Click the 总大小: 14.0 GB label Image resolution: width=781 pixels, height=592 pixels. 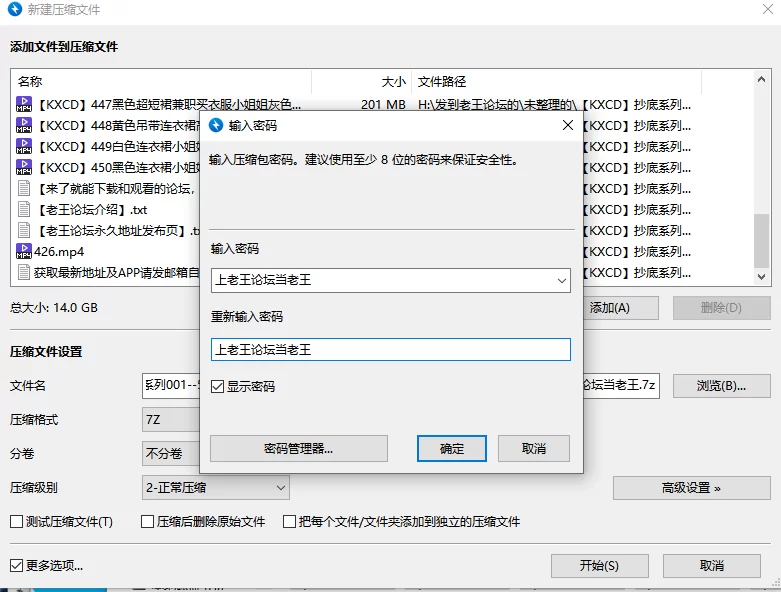pos(54,308)
